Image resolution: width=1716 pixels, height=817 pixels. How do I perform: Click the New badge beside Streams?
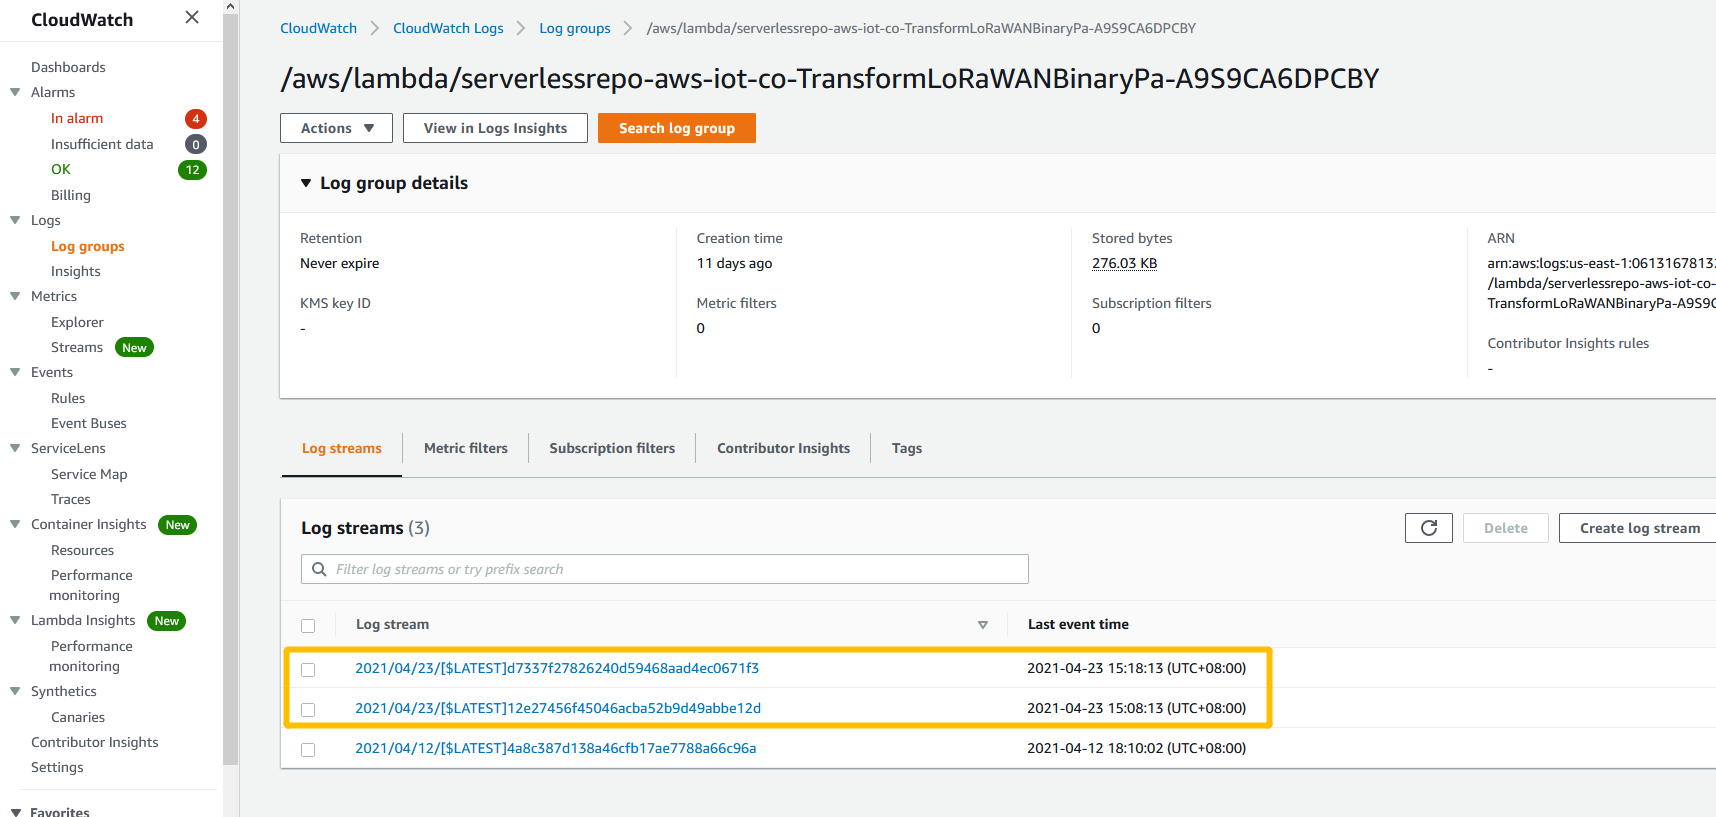134,348
